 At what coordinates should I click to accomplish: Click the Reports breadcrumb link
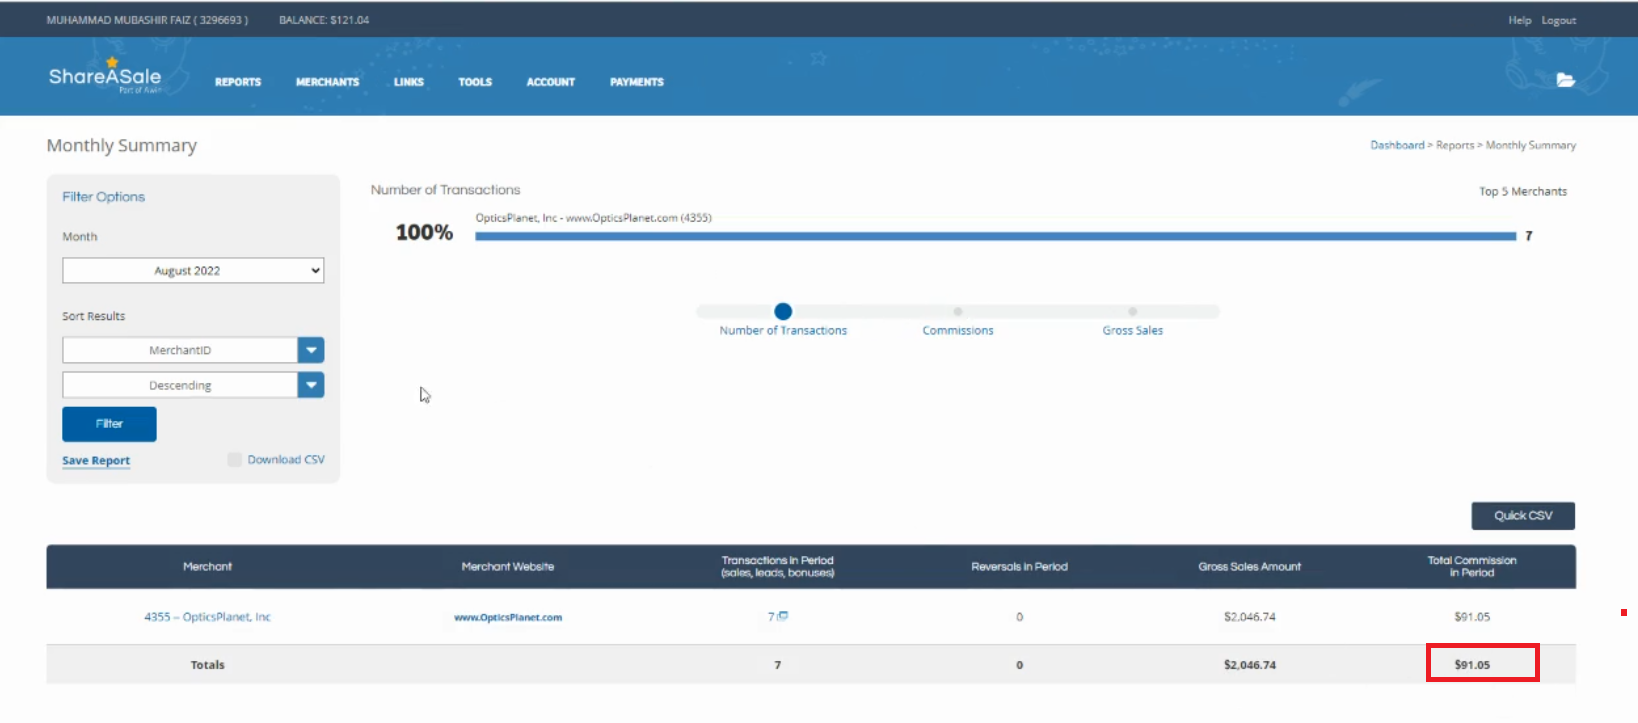tap(1455, 145)
